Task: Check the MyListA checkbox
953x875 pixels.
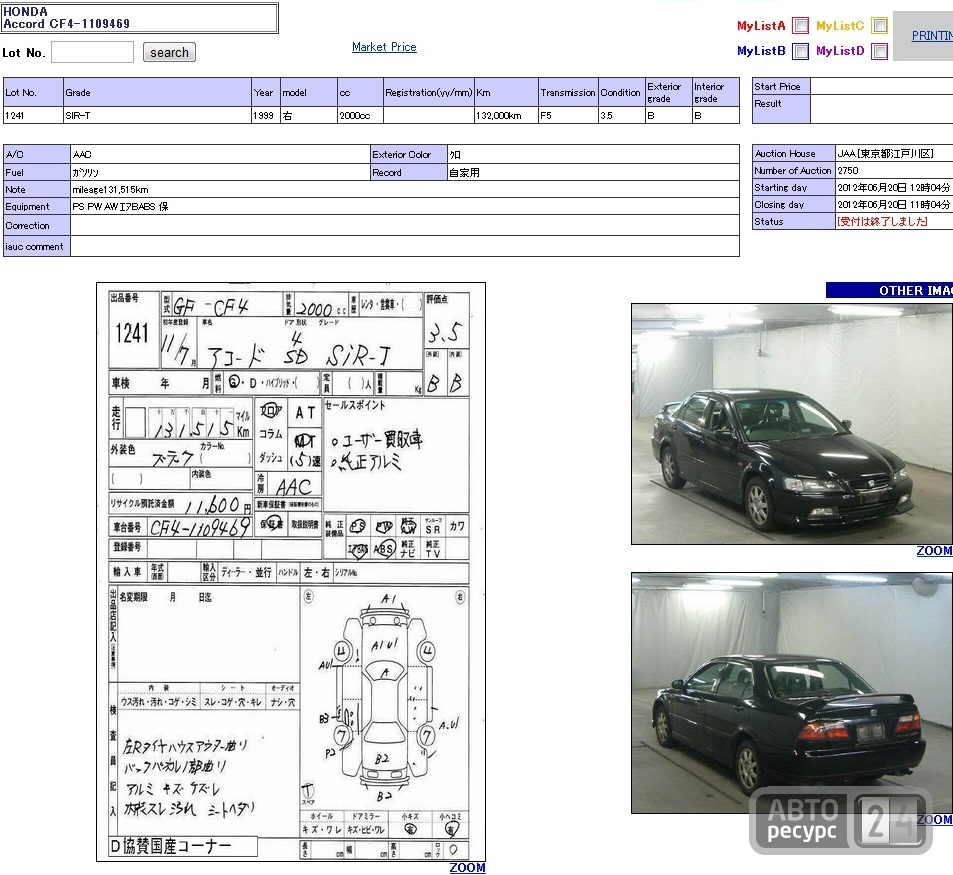Action: [x=801, y=26]
